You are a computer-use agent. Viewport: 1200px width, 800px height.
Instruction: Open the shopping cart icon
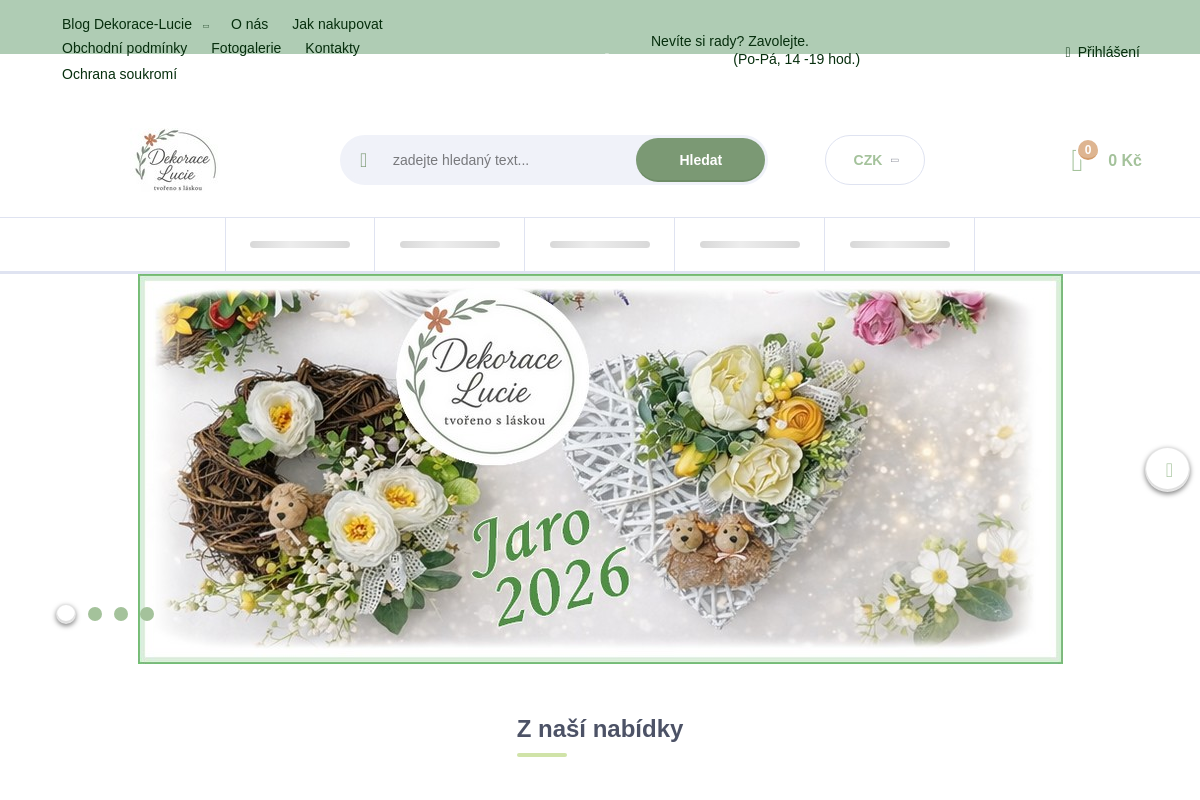1077,160
